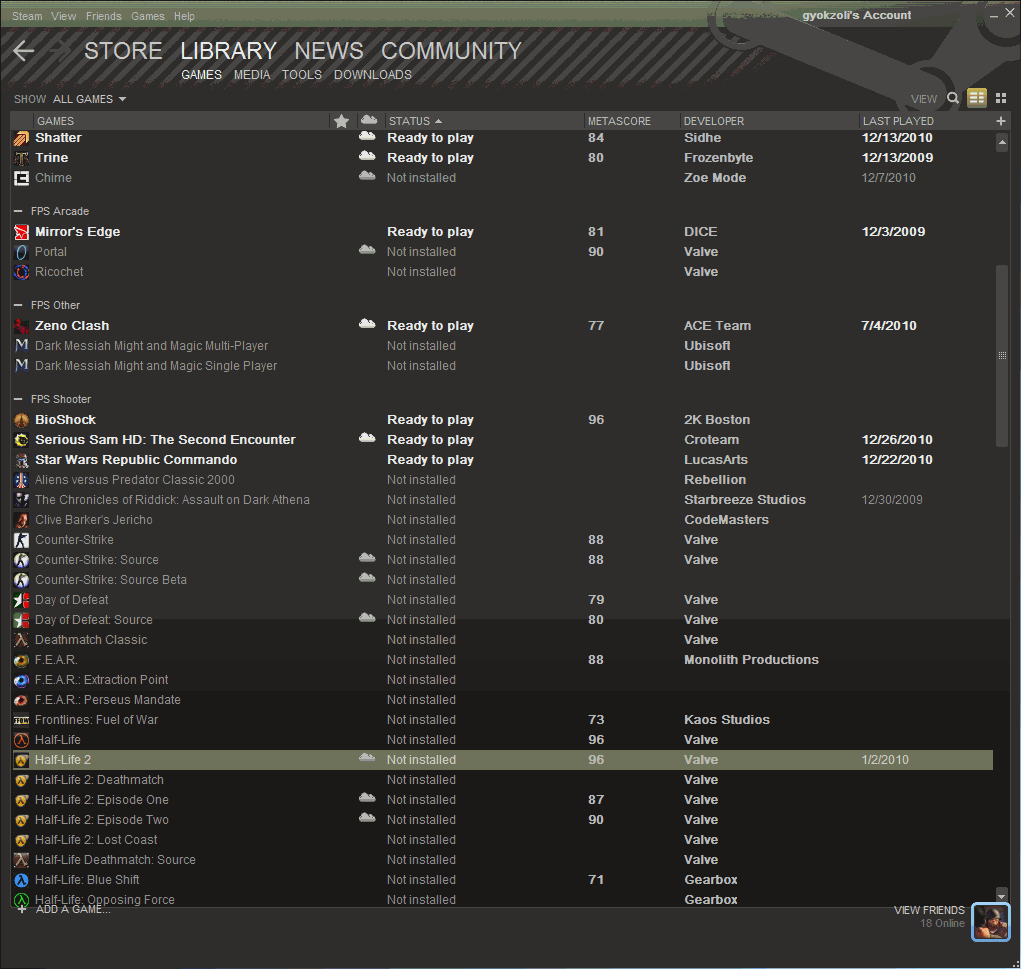Sort by favorites star column
This screenshot has height=969, width=1021.
(x=341, y=121)
